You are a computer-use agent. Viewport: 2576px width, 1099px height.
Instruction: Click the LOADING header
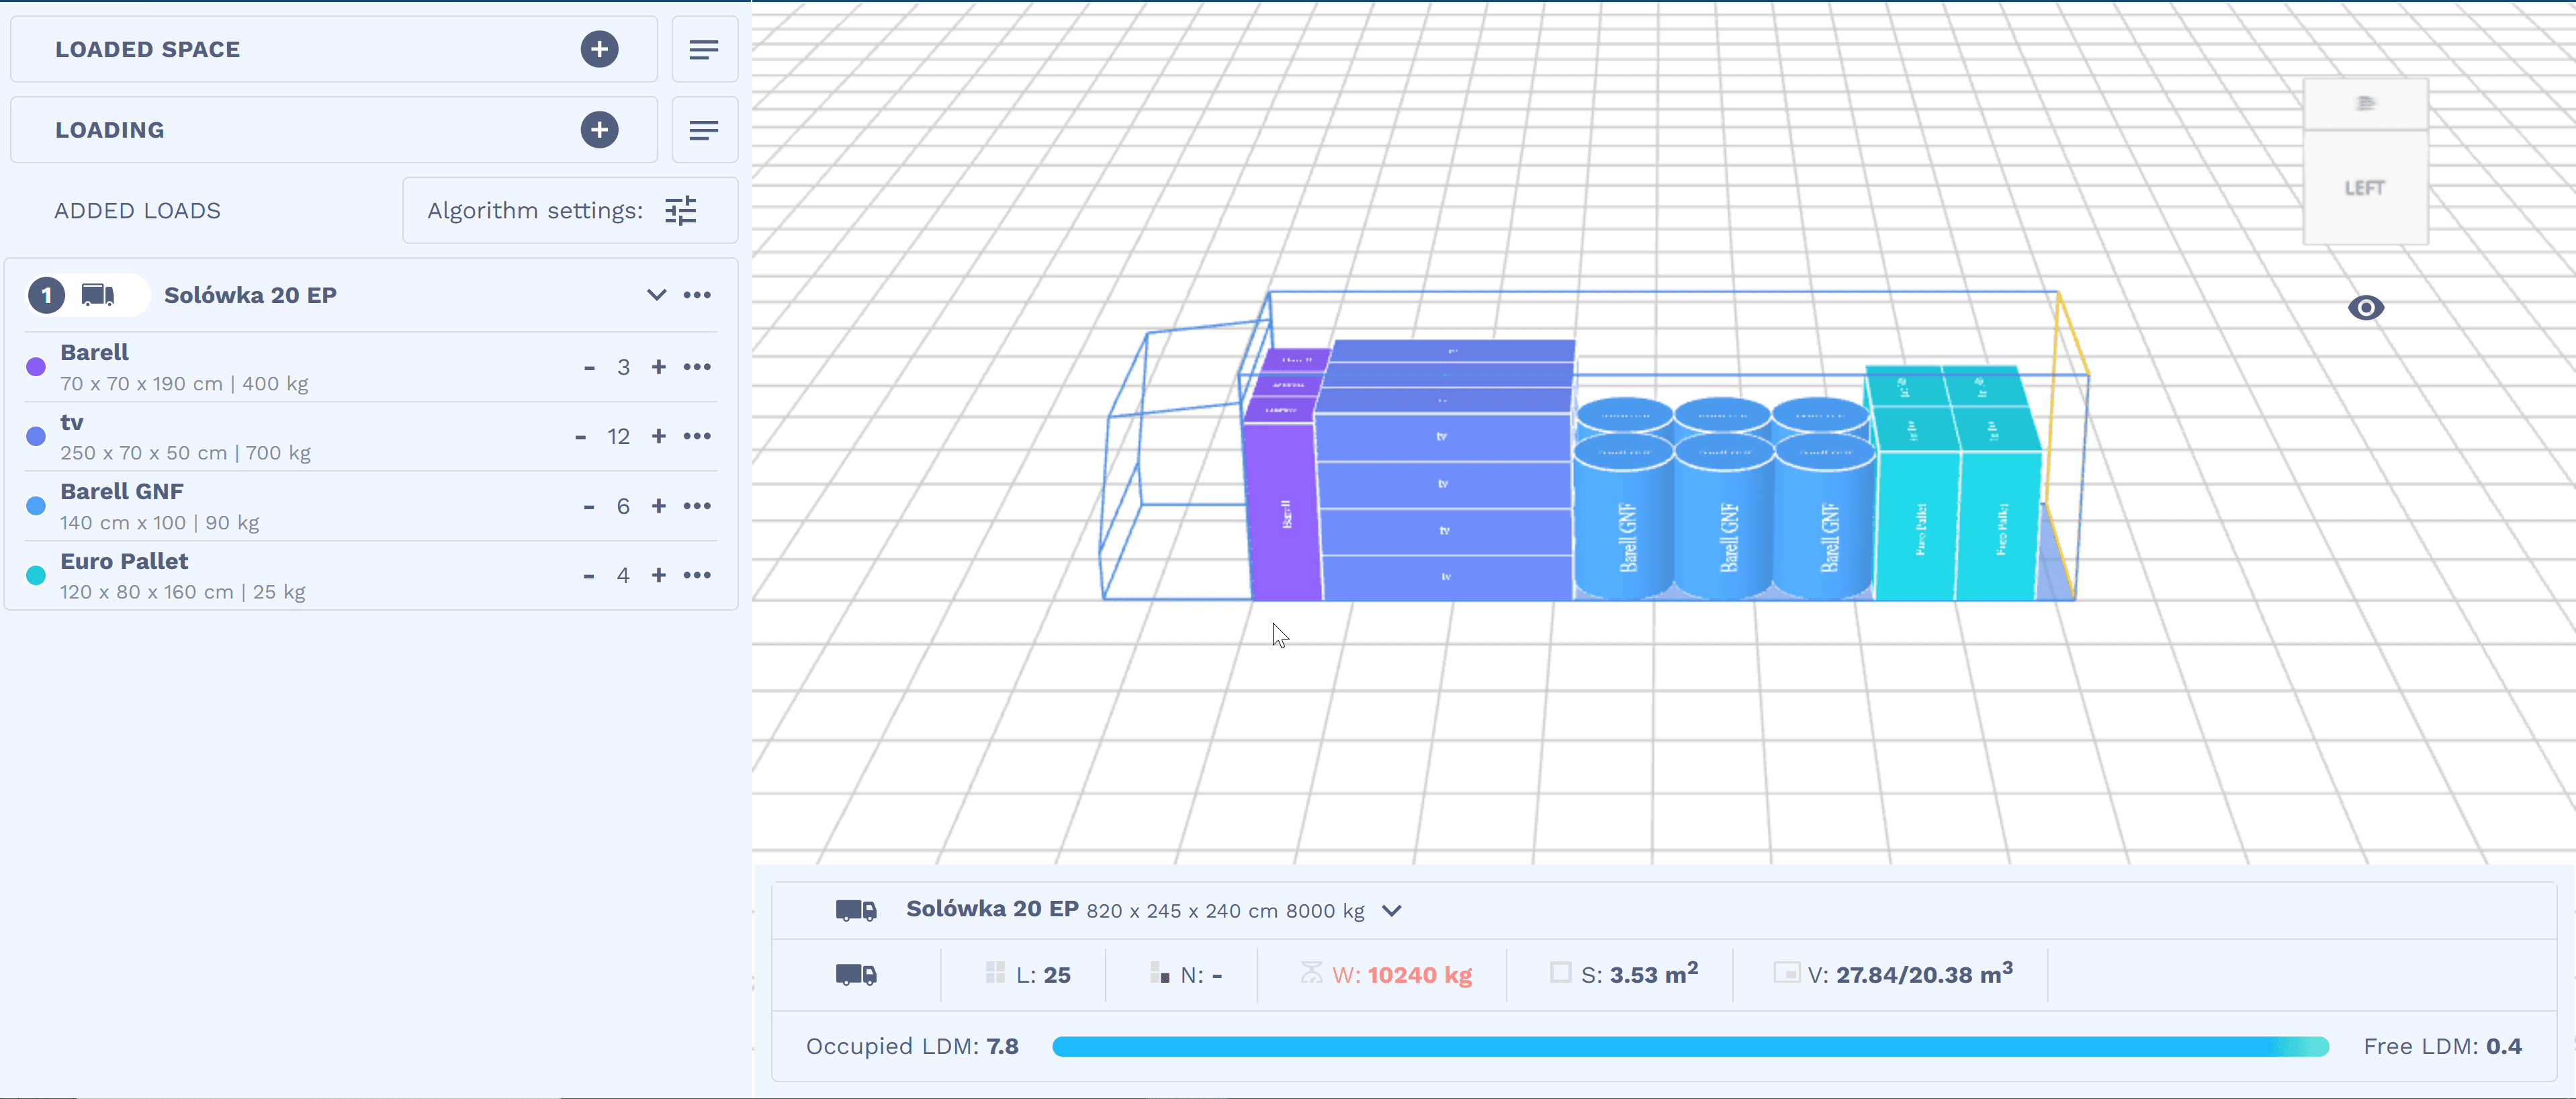coord(110,130)
